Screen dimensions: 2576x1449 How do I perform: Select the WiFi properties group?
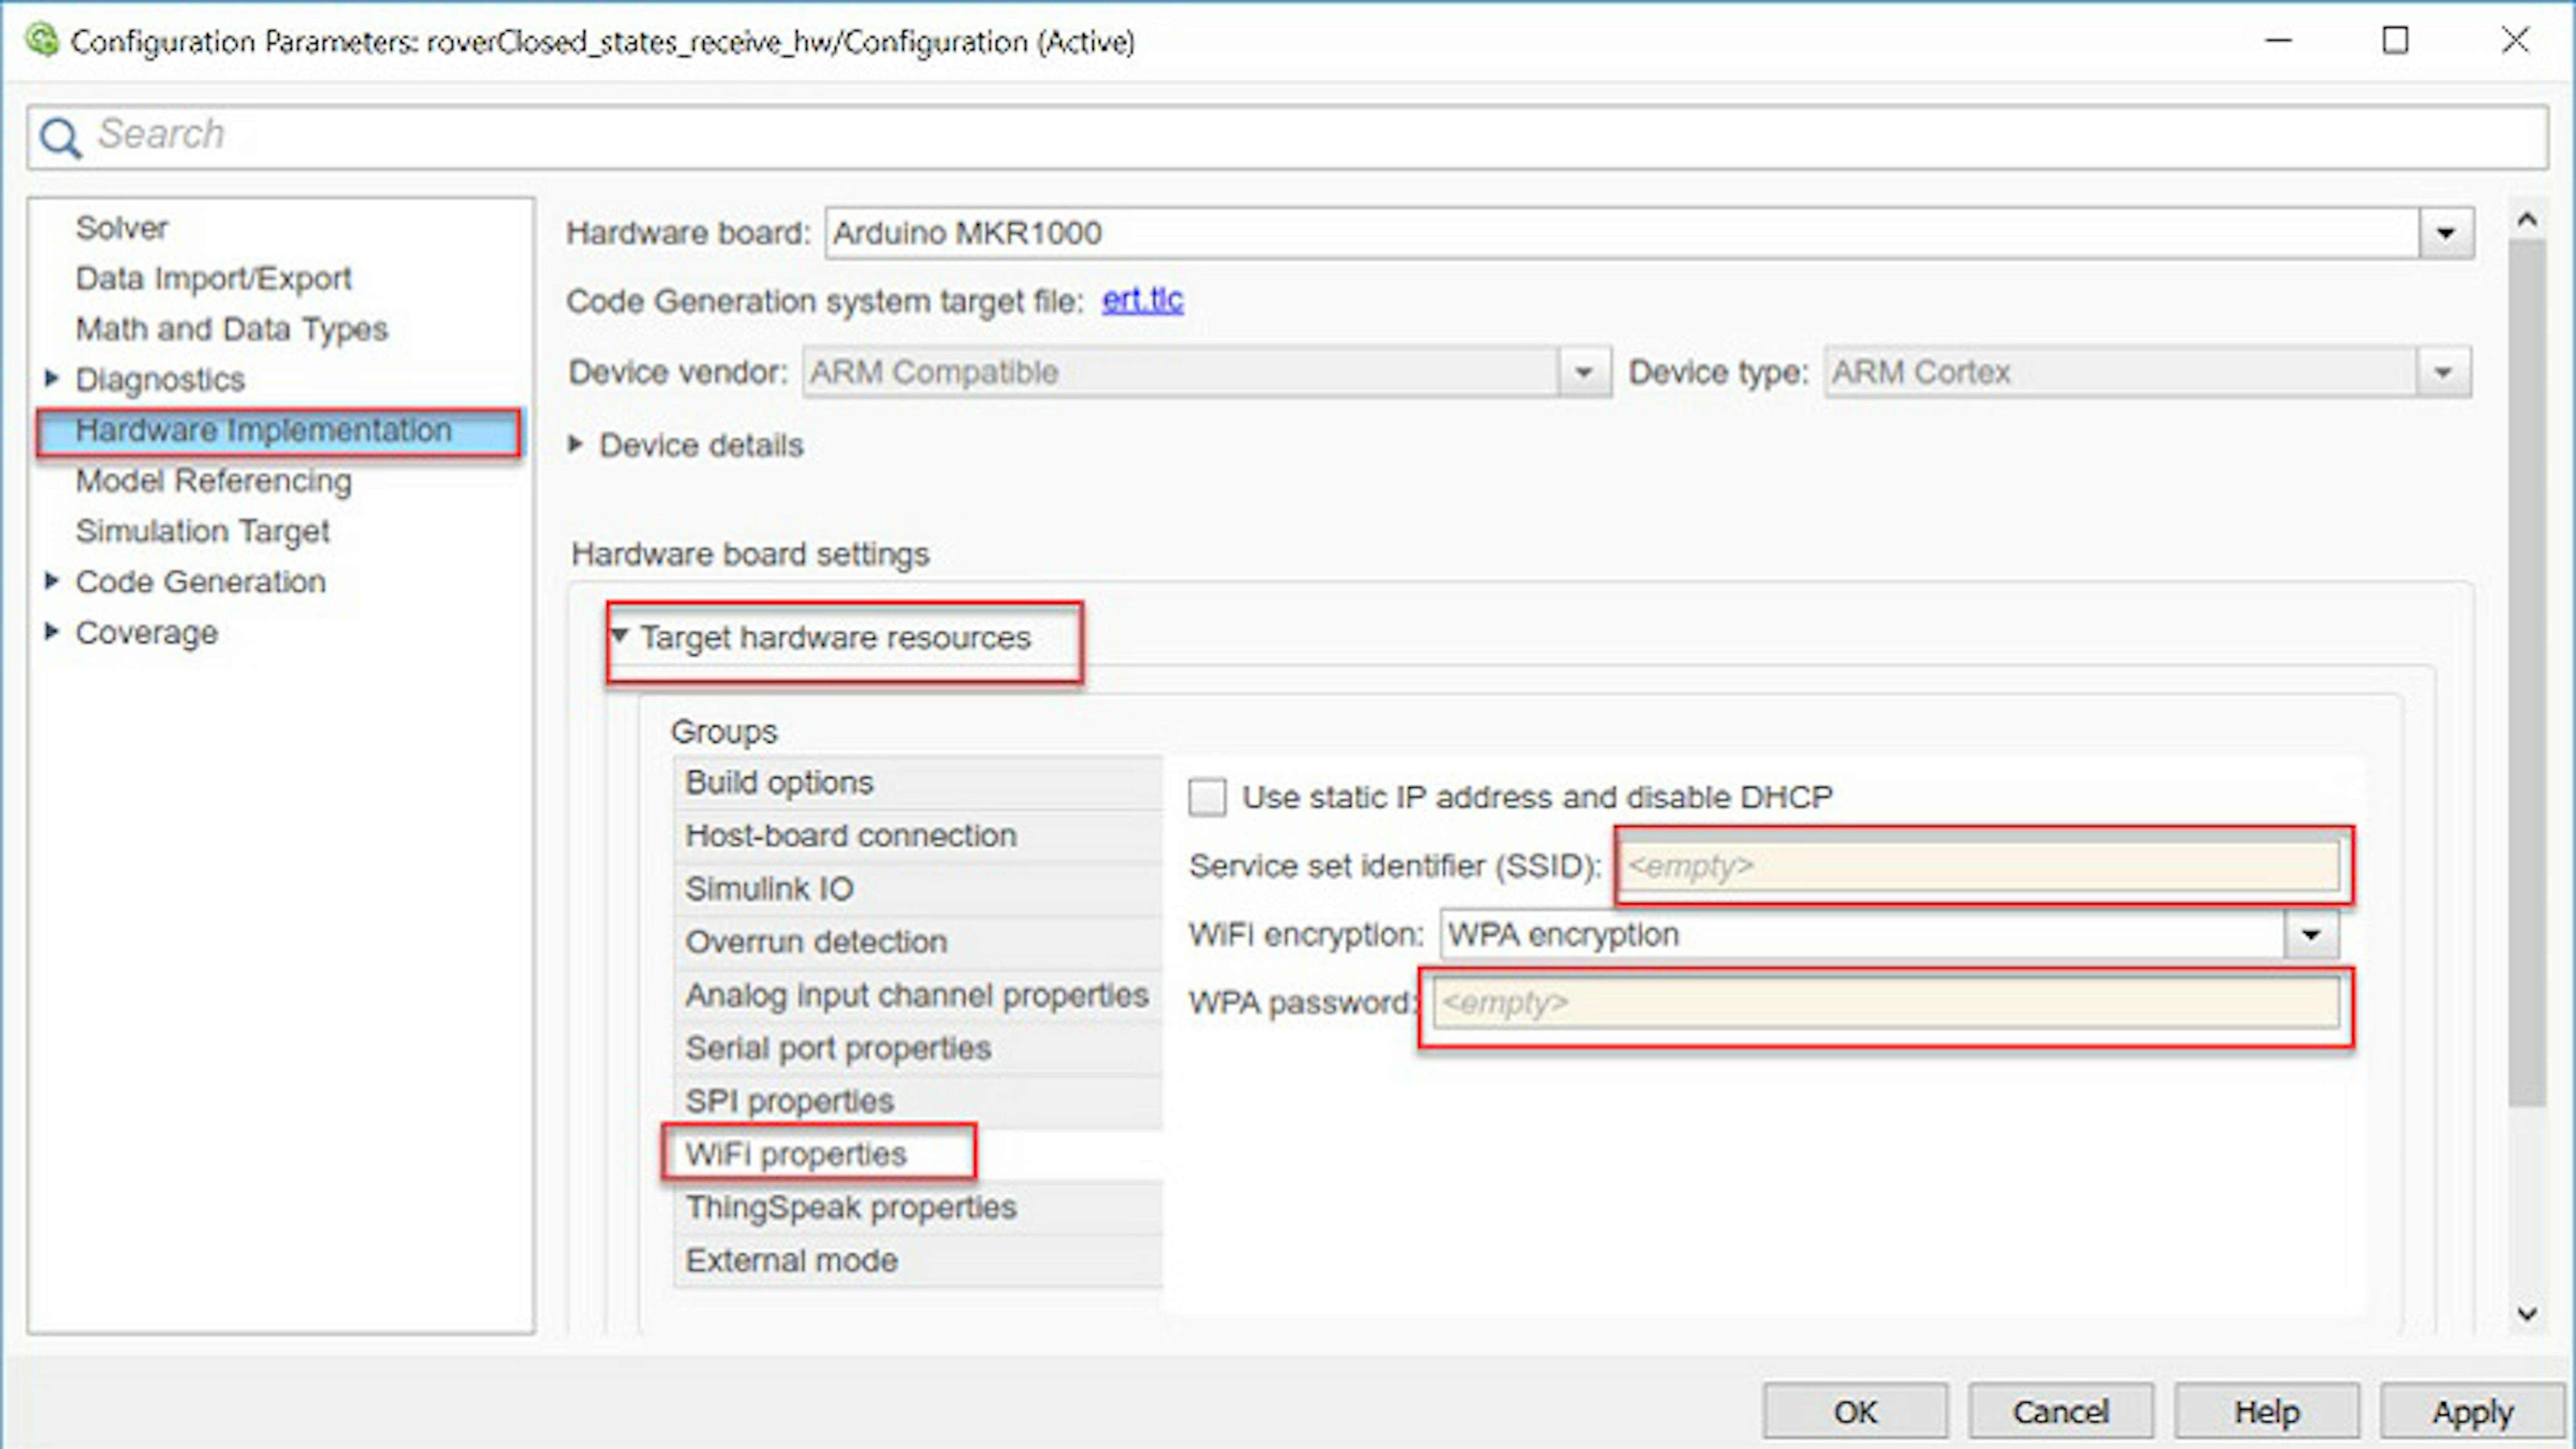click(x=918, y=1154)
